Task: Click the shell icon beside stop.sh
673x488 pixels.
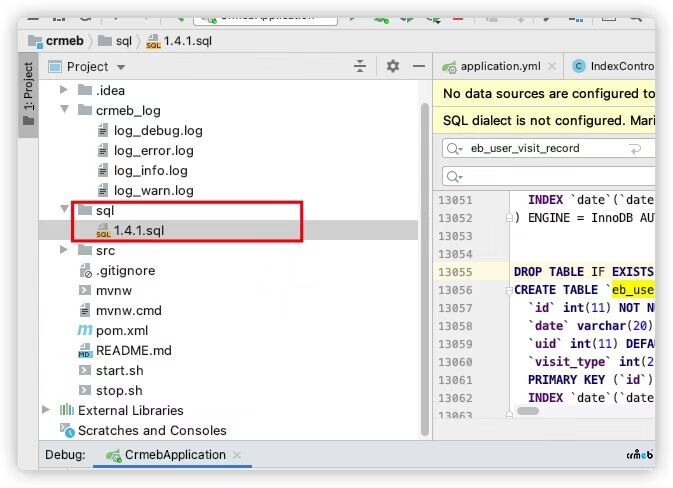Action: click(85, 390)
